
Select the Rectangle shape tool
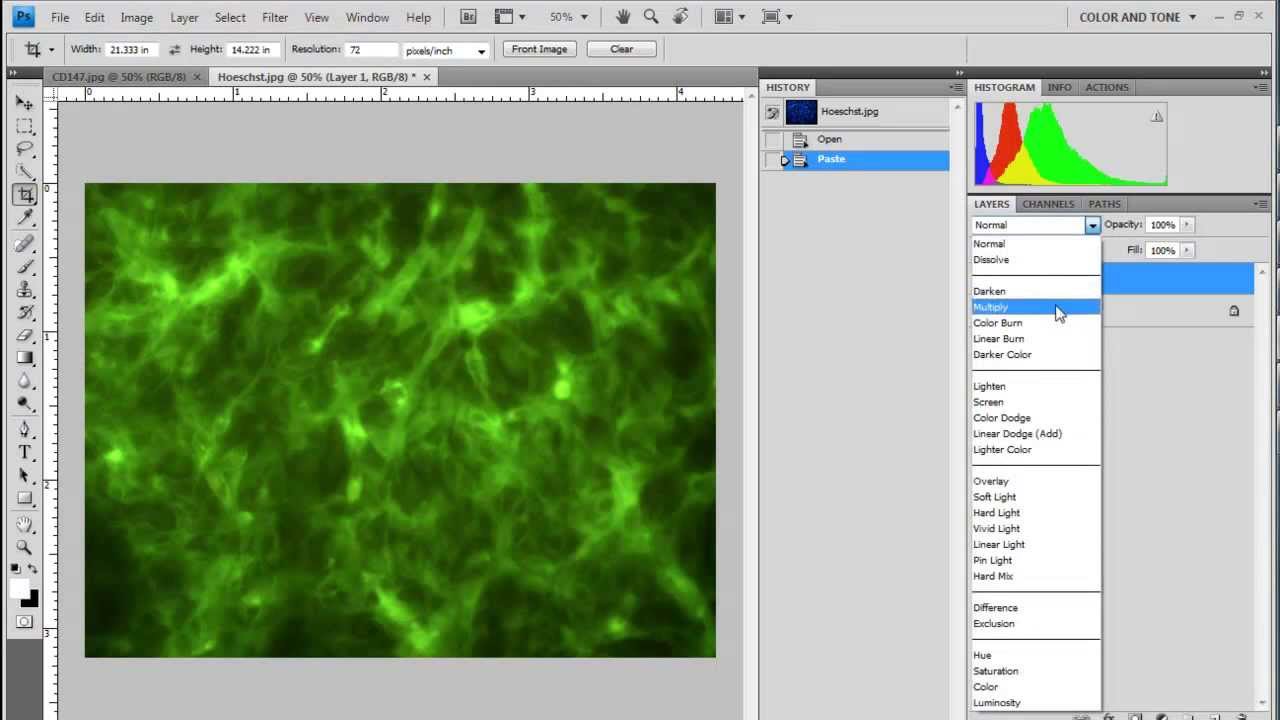pos(25,499)
